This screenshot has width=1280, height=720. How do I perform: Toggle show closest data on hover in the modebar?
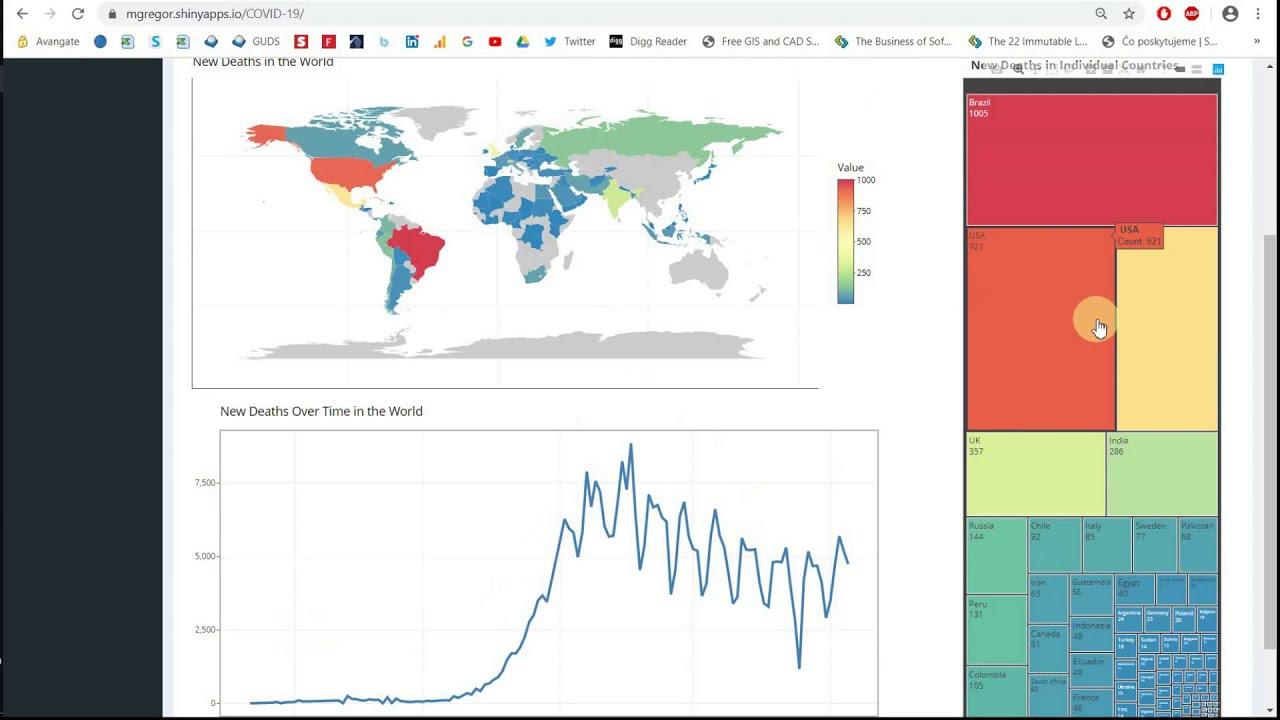click(x=1180, y=69)
